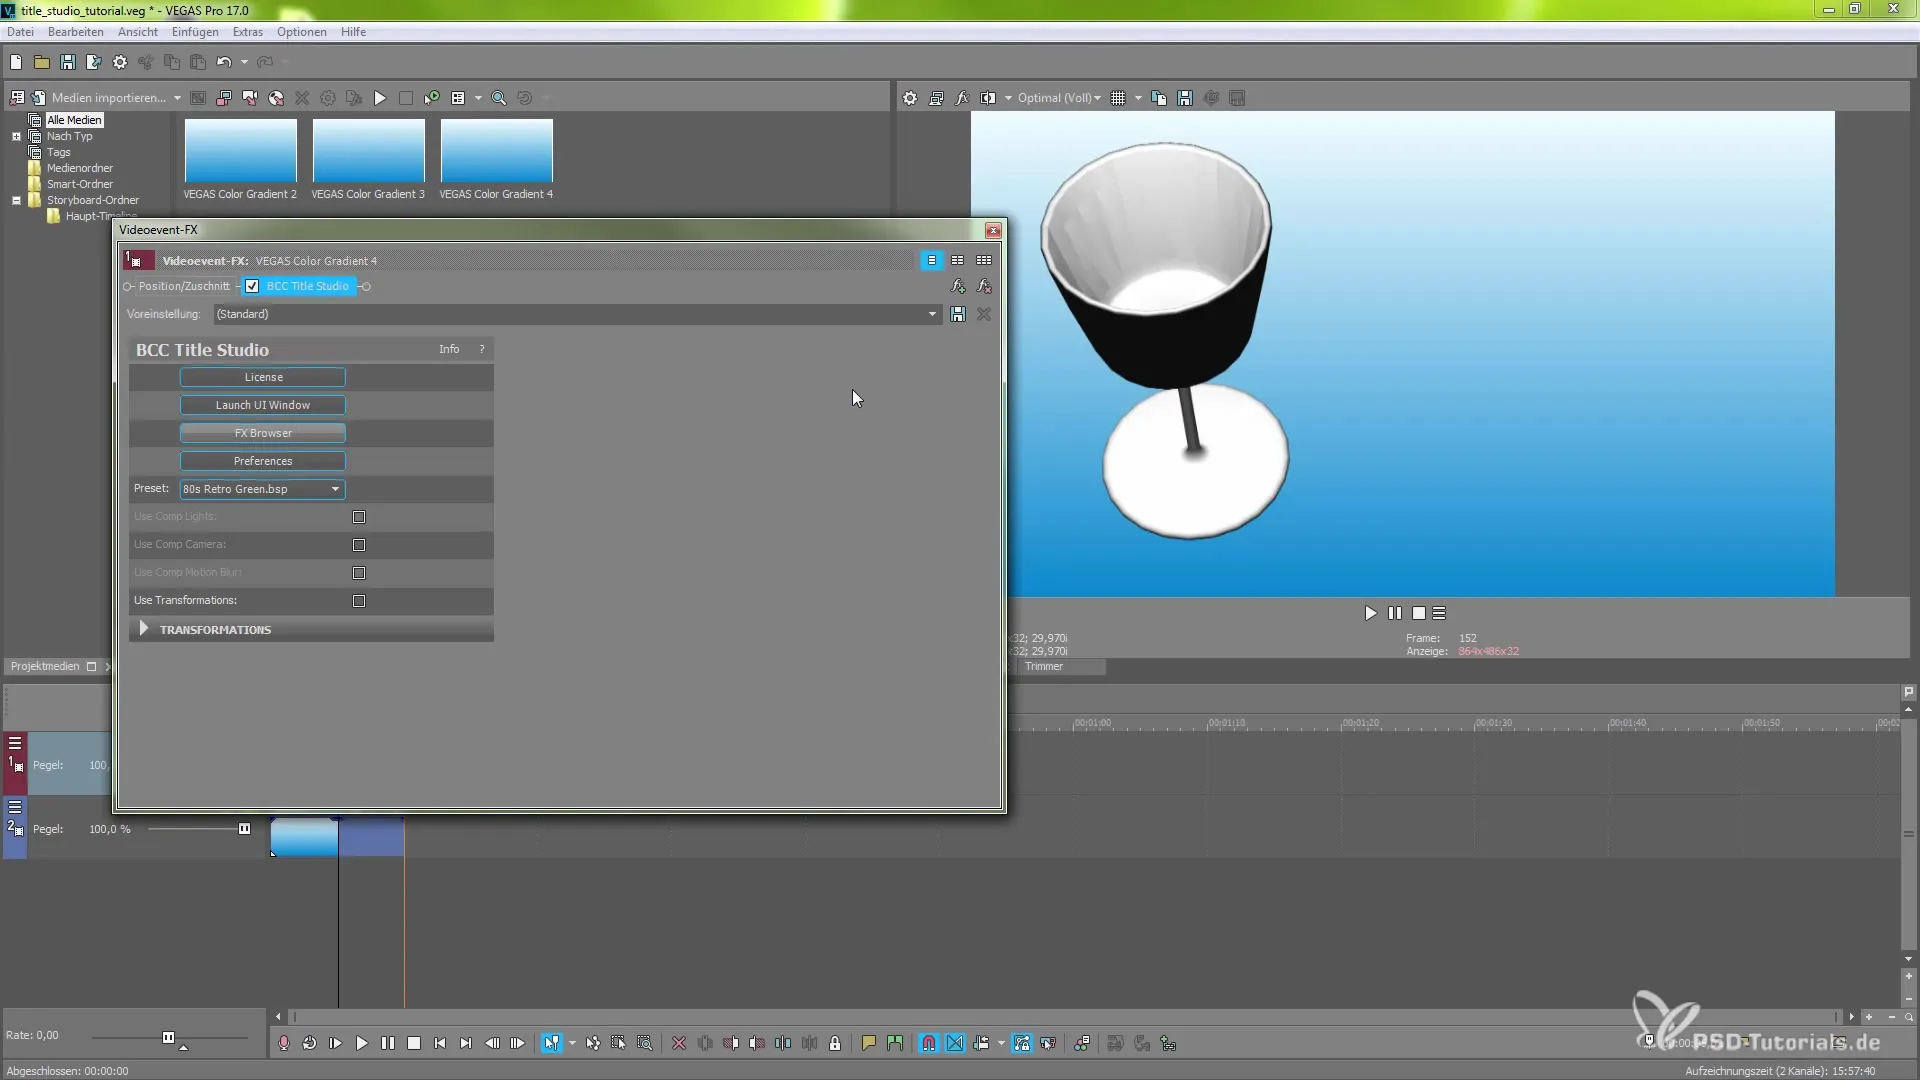Screen dimensions: 1920x1080
Task: Click the Info link in BCC Title Studio
Action: click(x=449, y=349)
